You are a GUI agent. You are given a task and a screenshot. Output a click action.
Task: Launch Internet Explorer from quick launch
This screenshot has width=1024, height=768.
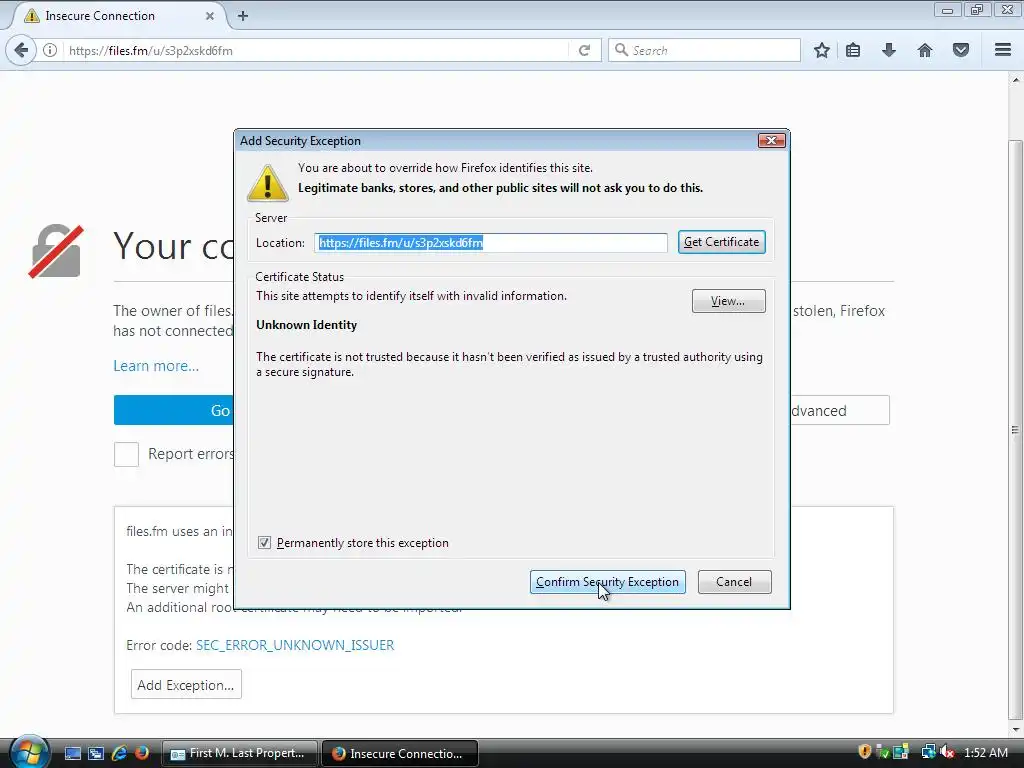click(119, 753)
